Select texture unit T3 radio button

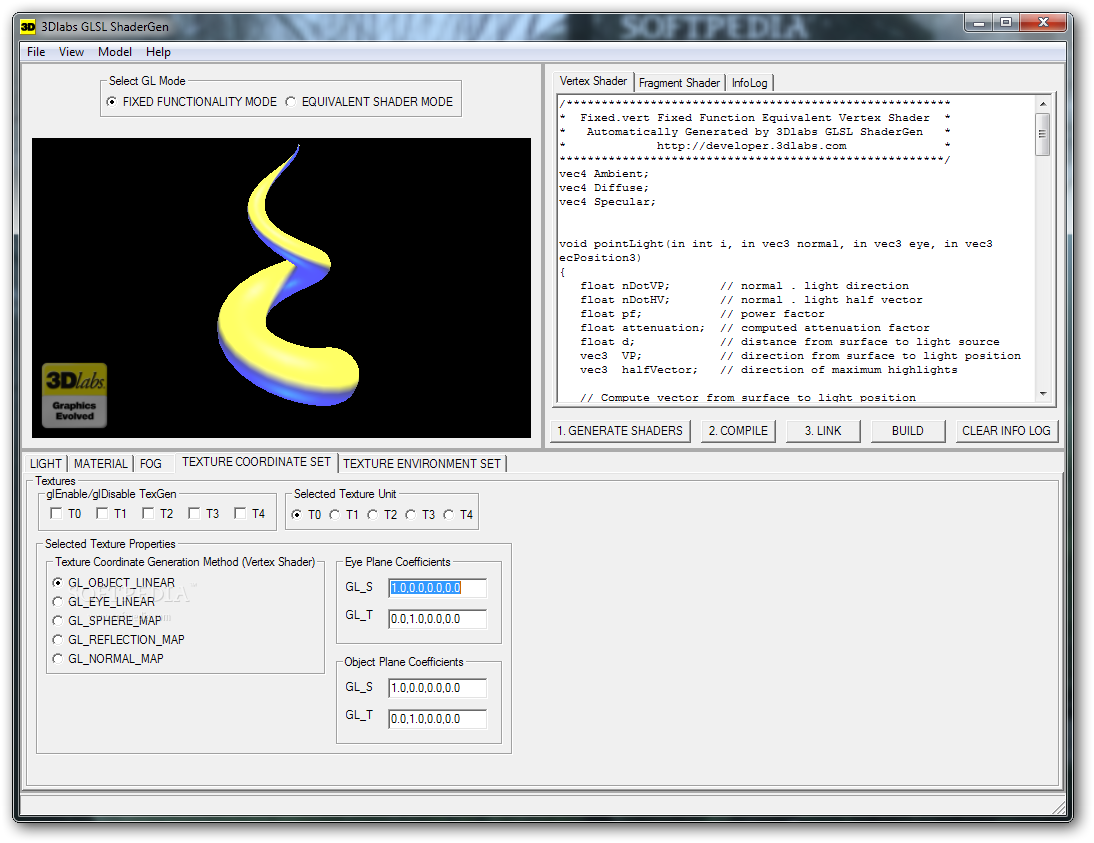tap(410, 515)
